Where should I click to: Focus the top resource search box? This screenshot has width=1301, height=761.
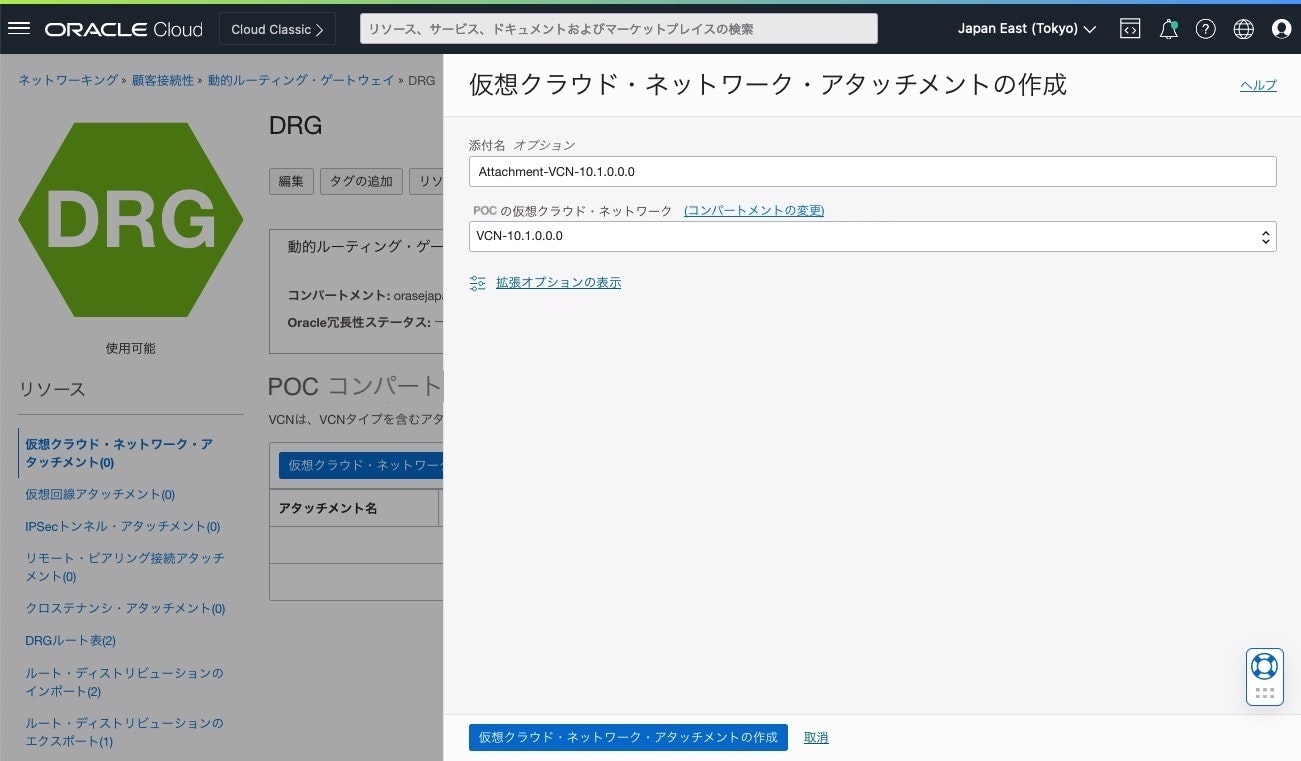tap(619, 29)
